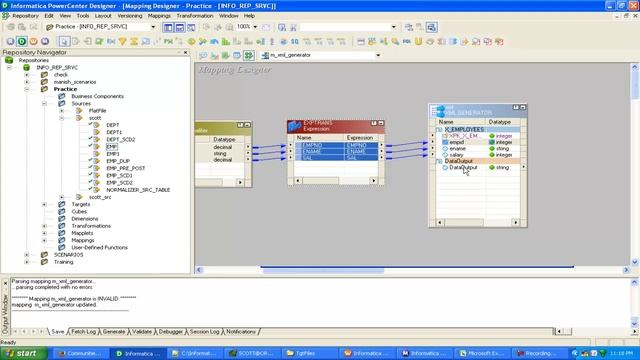Pick the yellow sigma Aggregator transformation icon
Viewport: 640px width, 360px height.
click(x=134, y=41)
